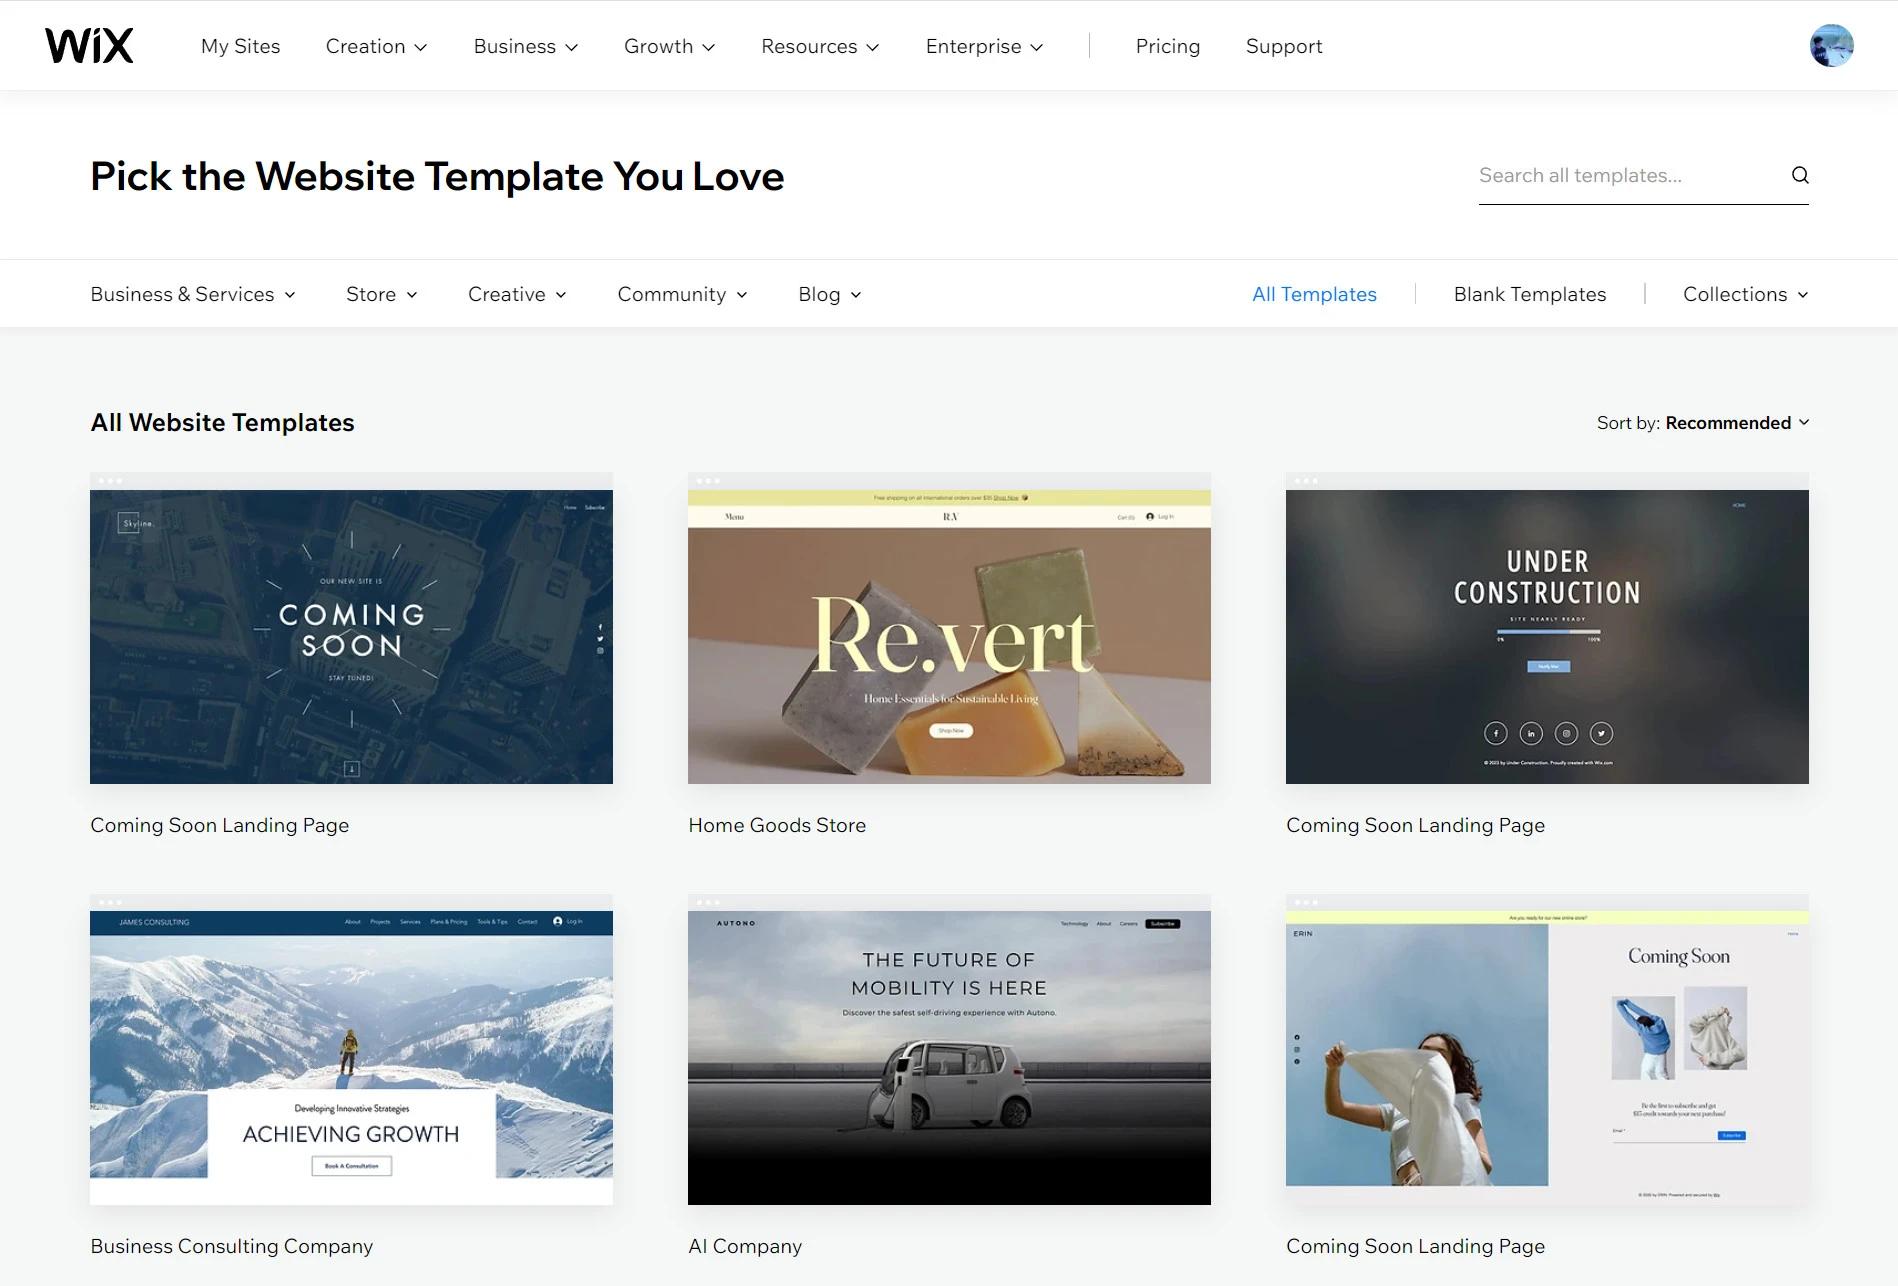Expand the Business & Services category

(192, 294)
